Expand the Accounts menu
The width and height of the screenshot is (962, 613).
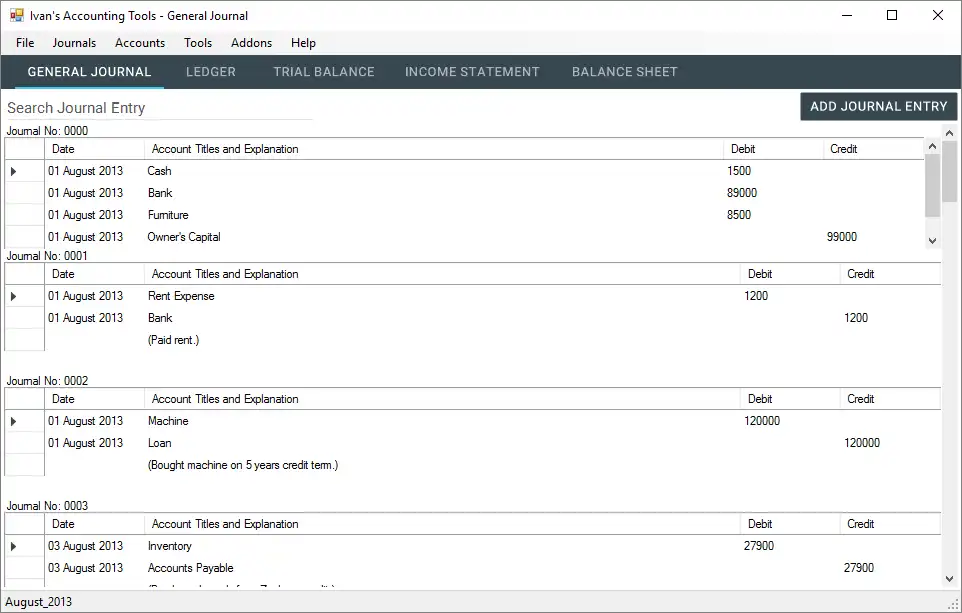click(x=140, y=43)
